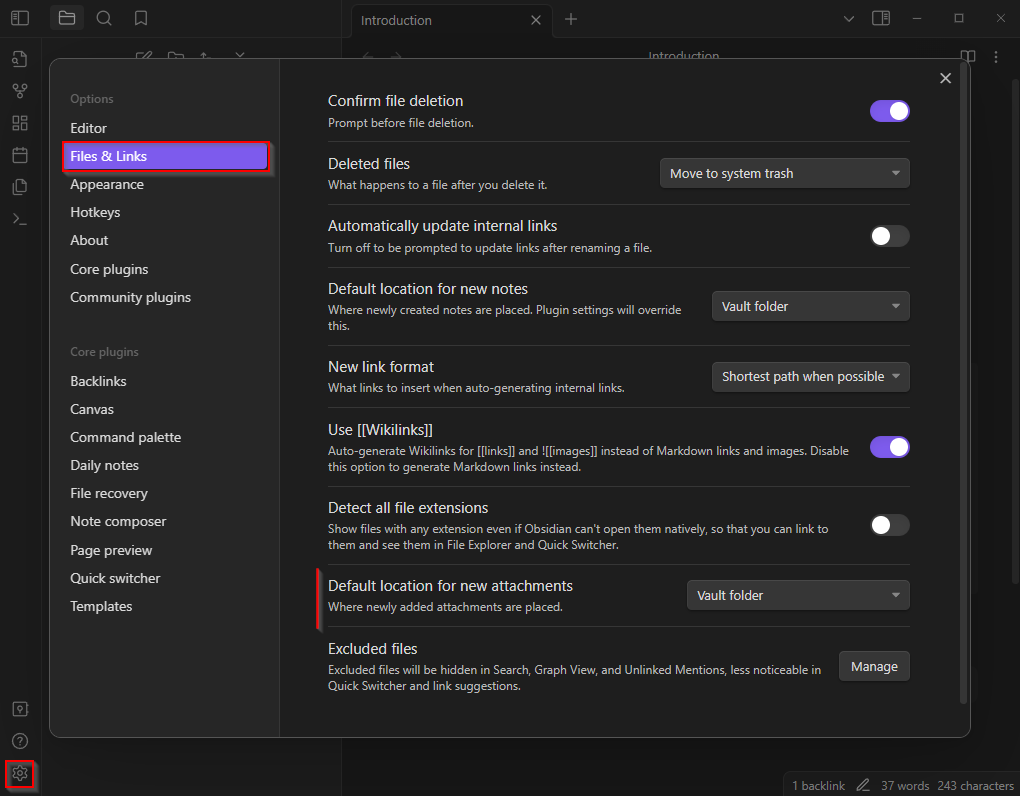1020x796 pixels.
Task: Open Templates plugin settings
Action: click(x=165, y=606)
